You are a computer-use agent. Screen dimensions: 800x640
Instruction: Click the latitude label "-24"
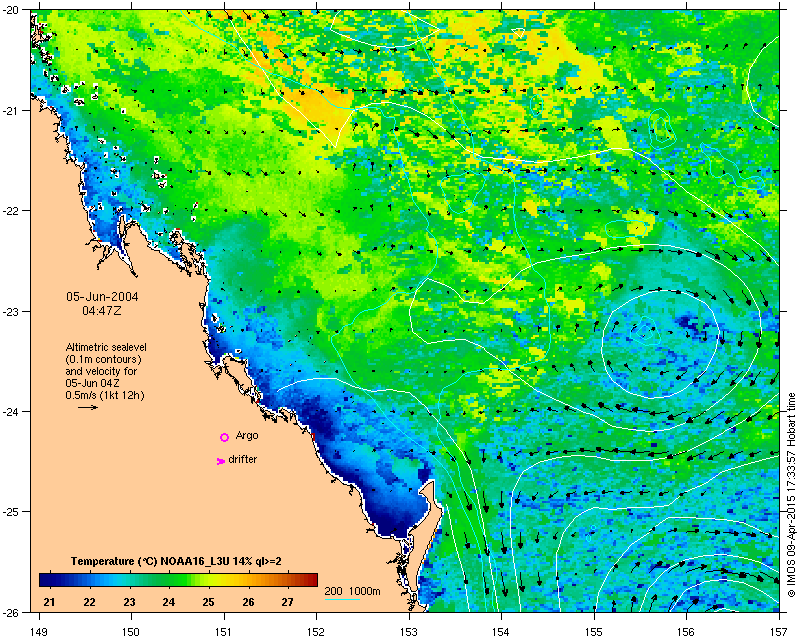click(10, 411)
